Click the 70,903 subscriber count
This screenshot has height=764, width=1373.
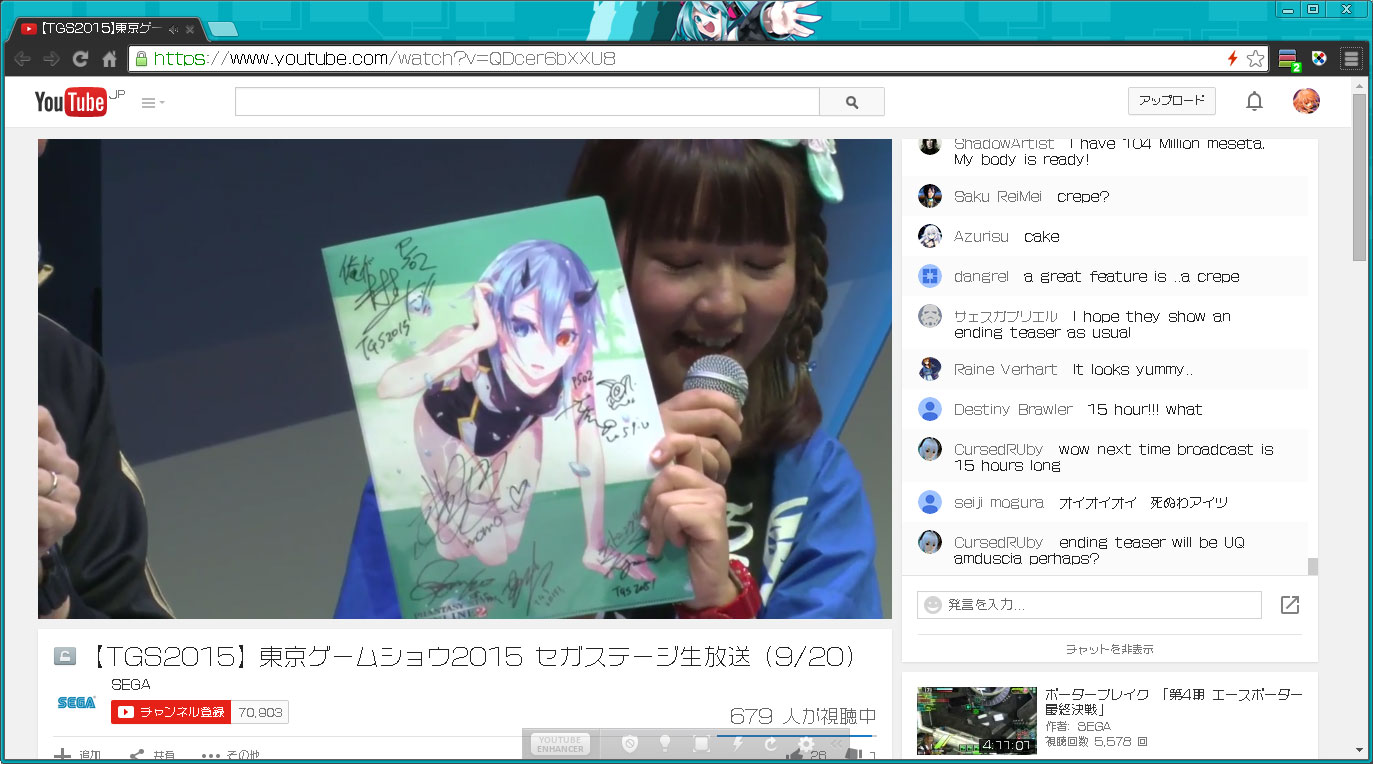click(x=260, y=712)
